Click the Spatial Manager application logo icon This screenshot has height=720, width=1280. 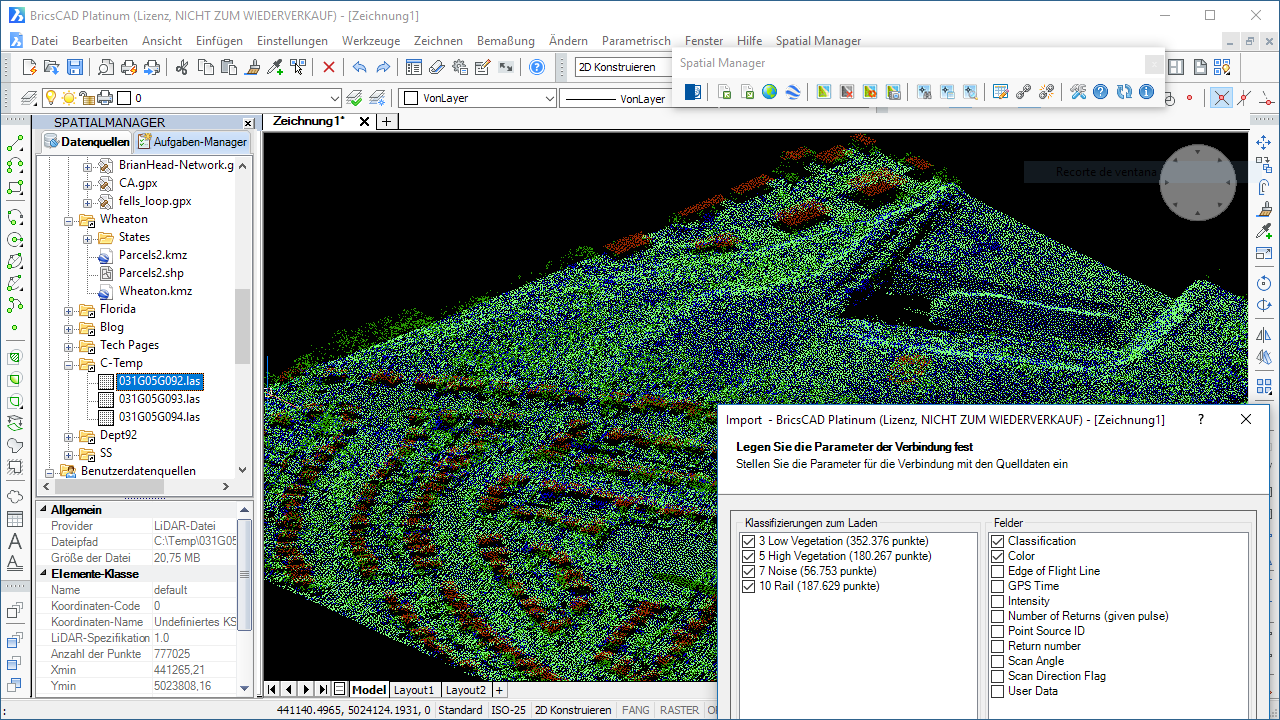pos(691,91)
